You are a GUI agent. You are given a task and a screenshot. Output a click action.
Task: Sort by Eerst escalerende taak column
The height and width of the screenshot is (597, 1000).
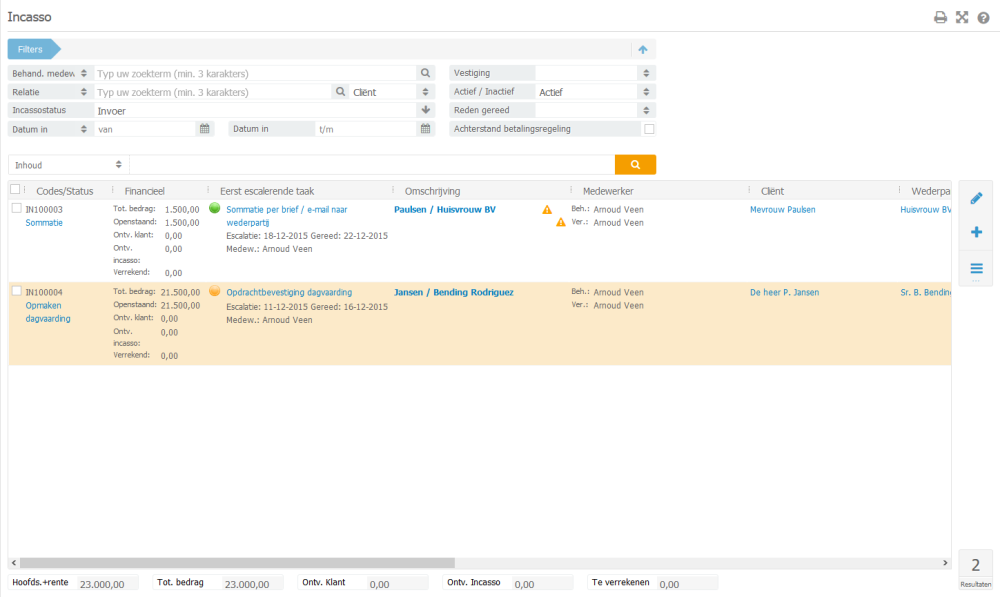pos(267,191)
